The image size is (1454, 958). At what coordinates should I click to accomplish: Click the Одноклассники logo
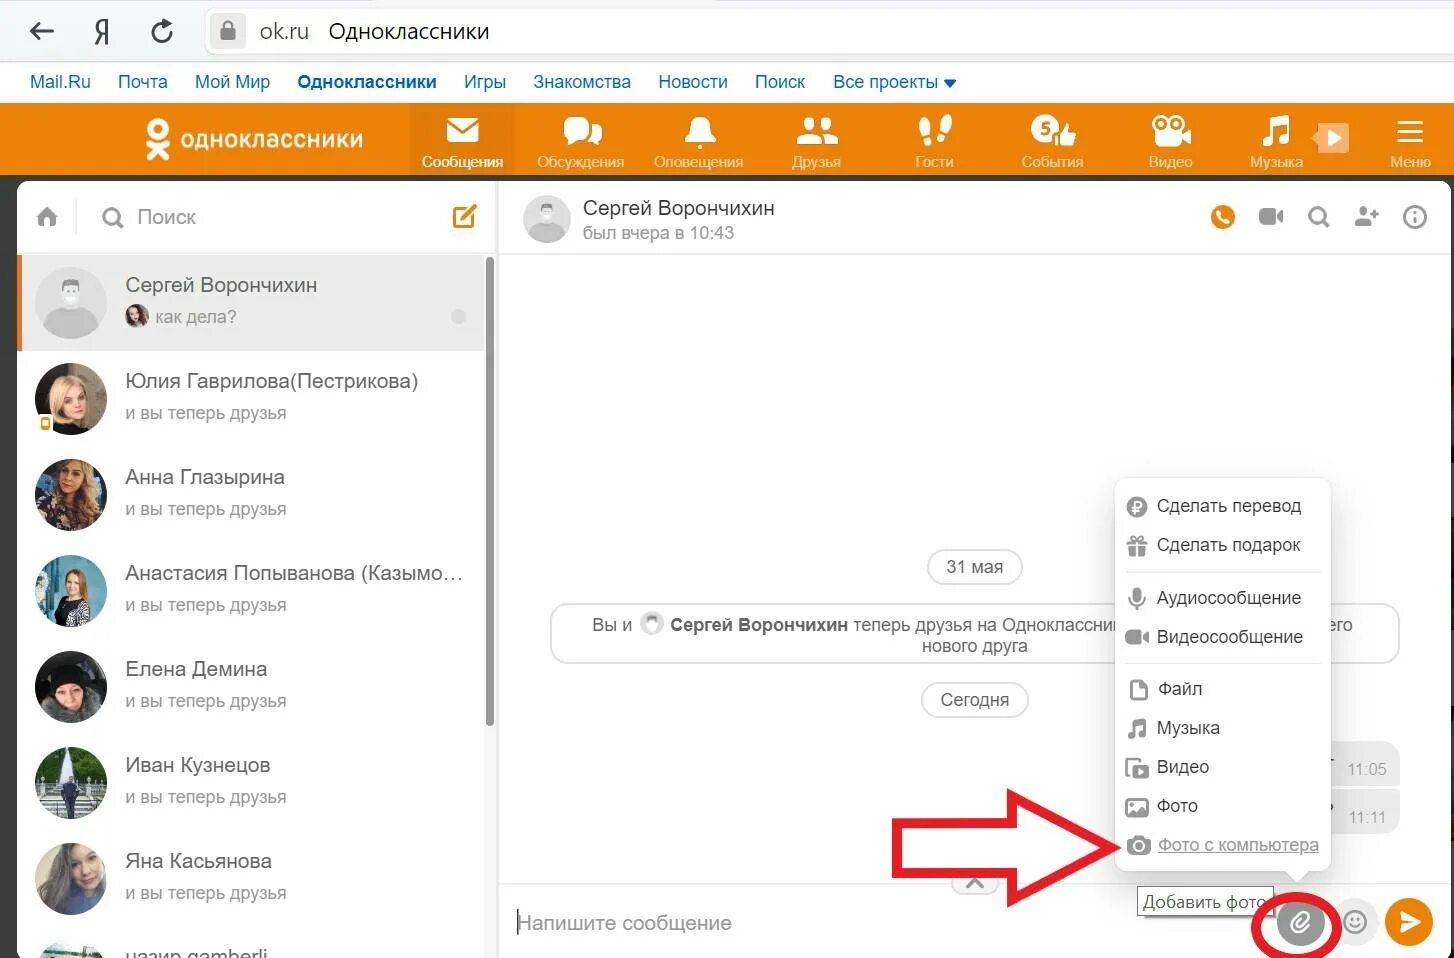[x=254, y=139]
